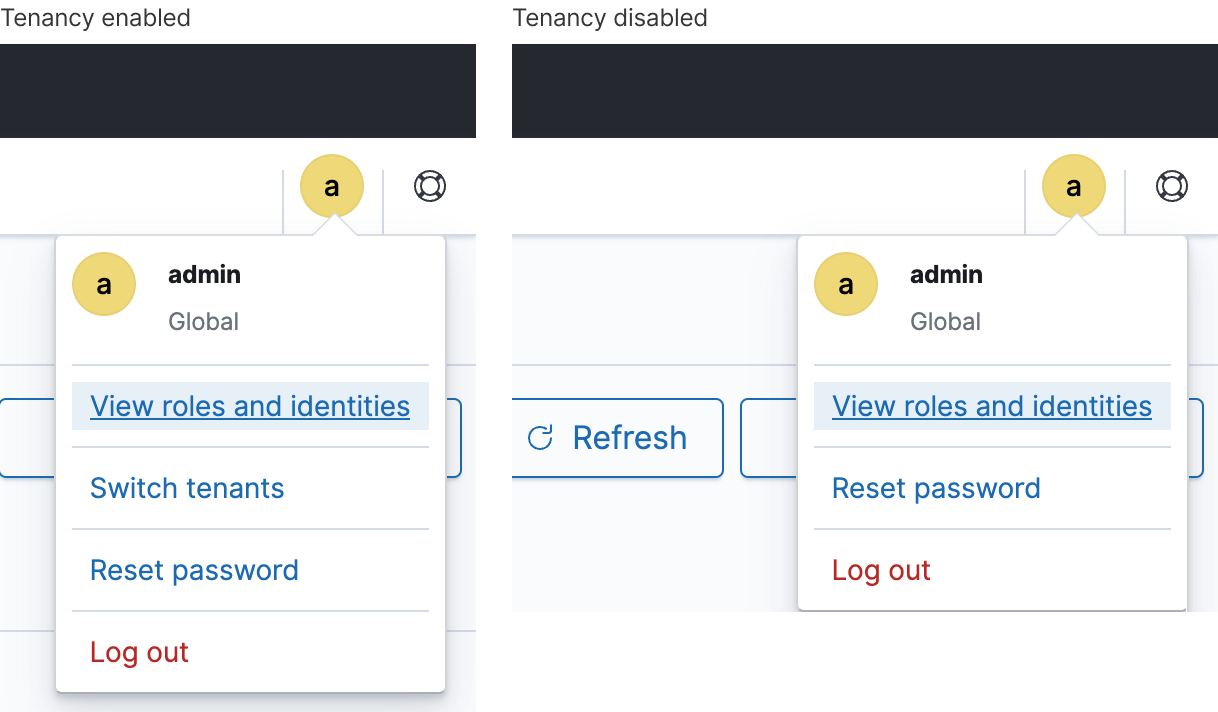Image resolution: width=1218 pixels, height=712 pixels.
Task: Open the admin avatar menu in Tenancy enabled view
Action: [332, 186]
